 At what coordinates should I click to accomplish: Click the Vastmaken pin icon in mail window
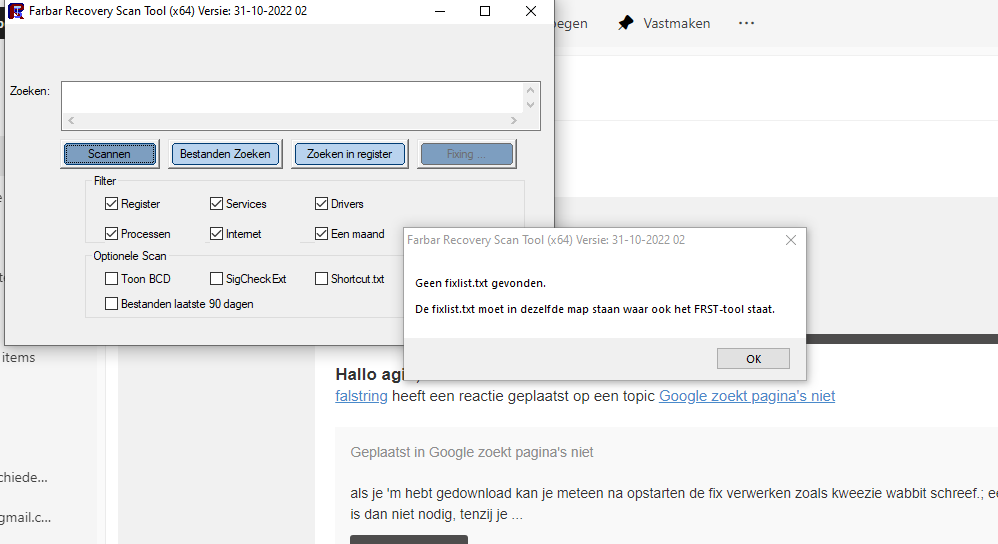coord(626,23)
